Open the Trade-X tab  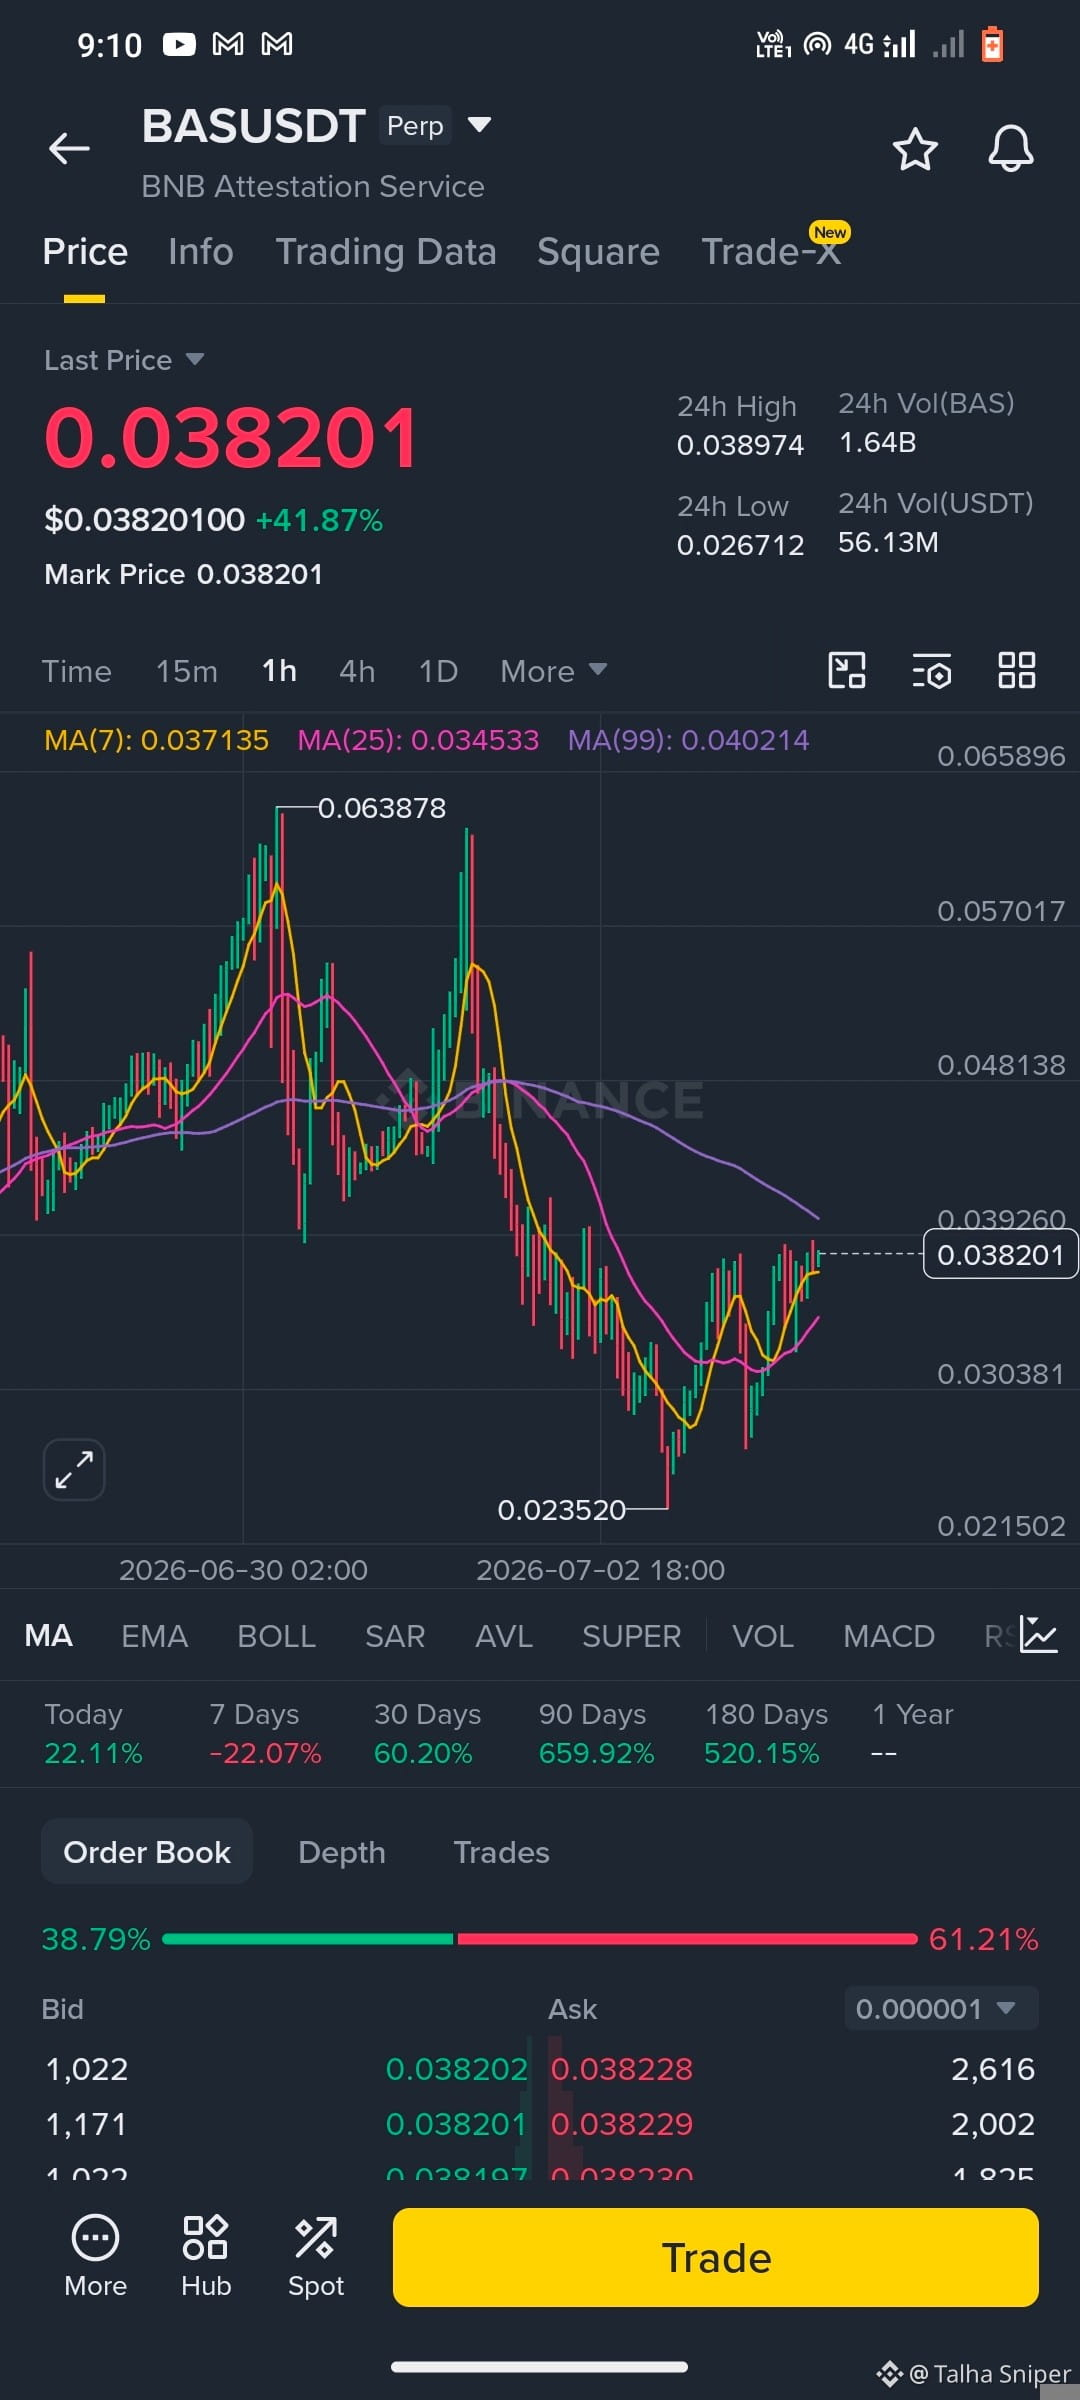pos(771,252)
